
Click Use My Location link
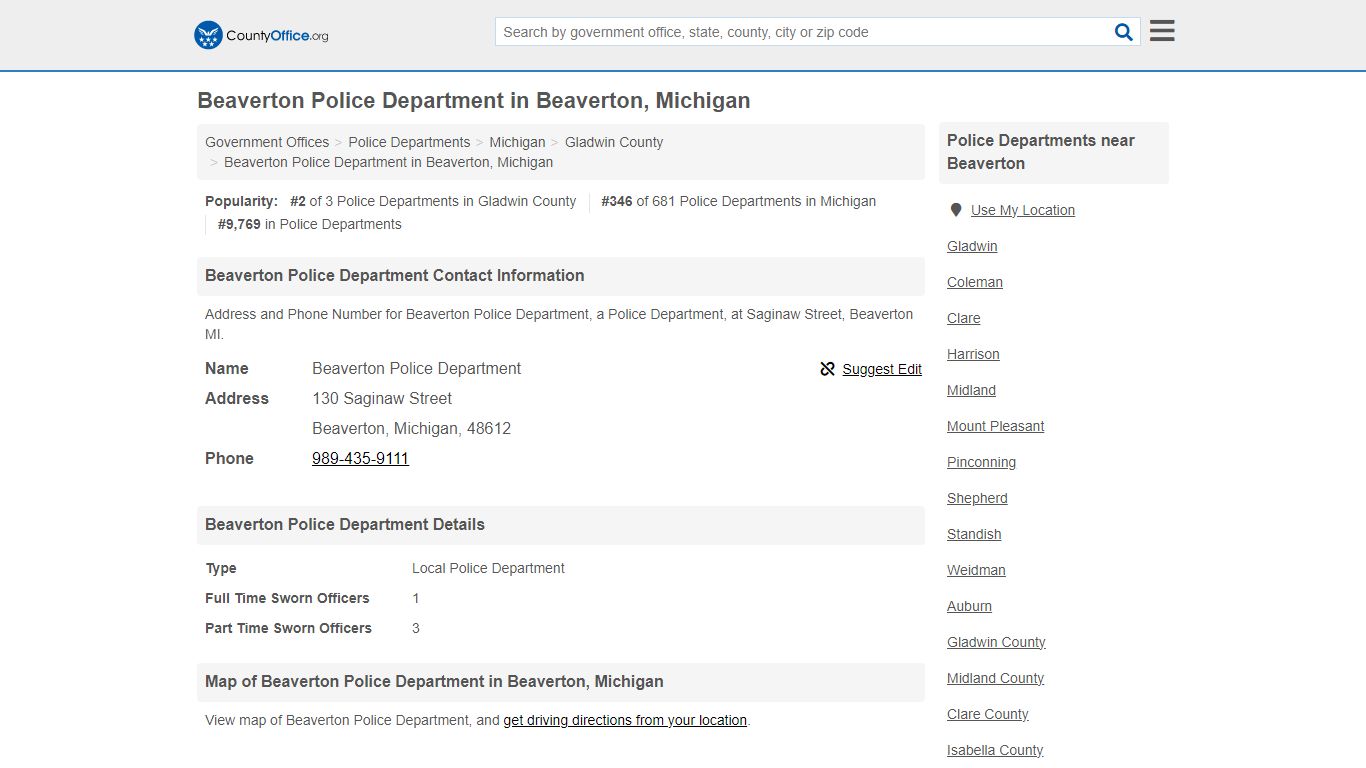coord(1023,210)
